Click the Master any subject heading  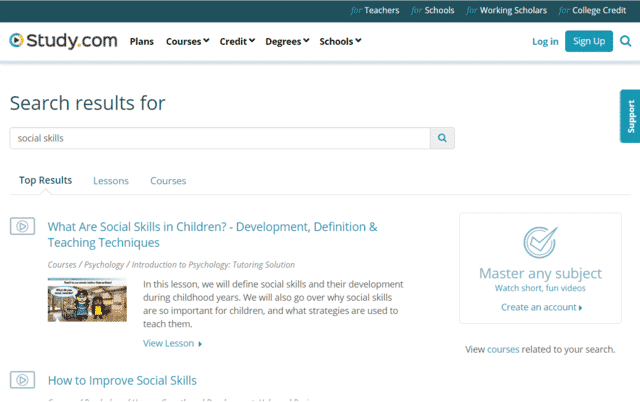(x=540, y=273)
